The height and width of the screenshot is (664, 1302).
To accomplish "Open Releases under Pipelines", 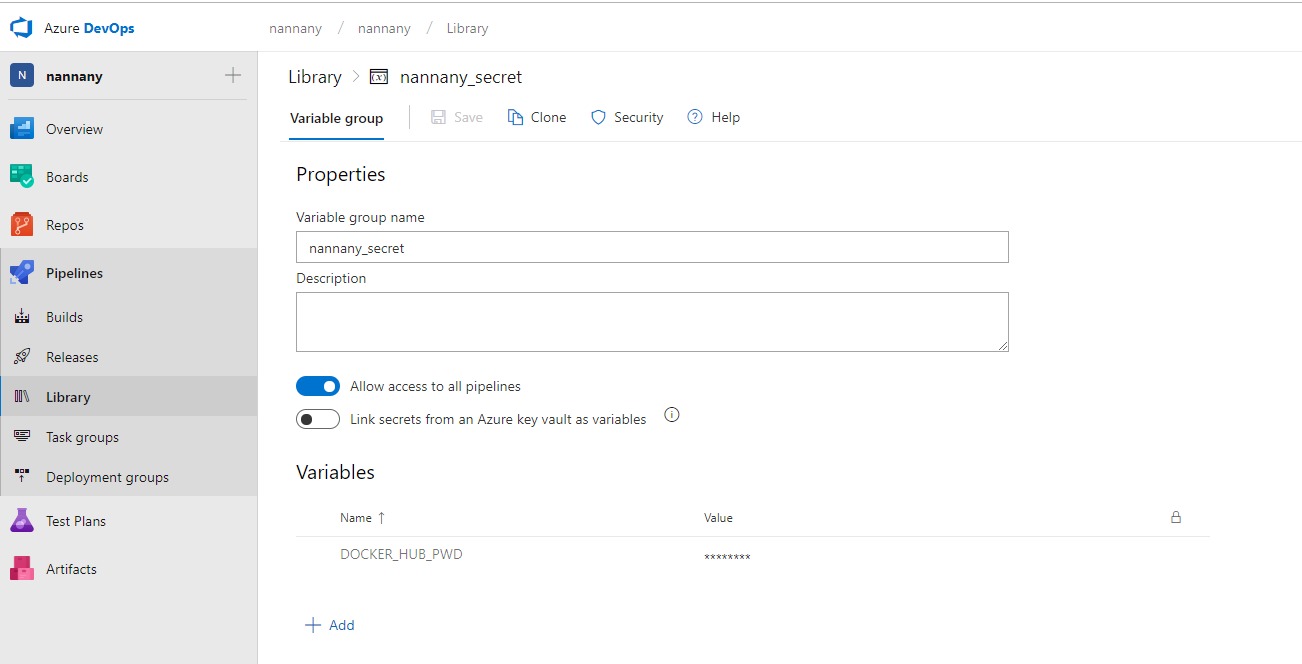I will 72,357.
